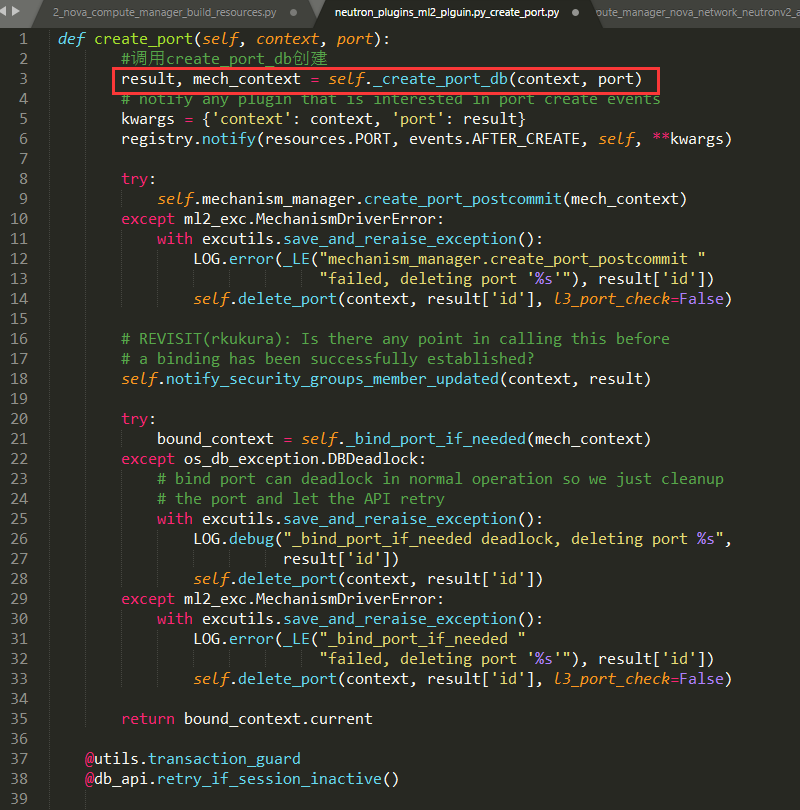
Task: Click '@db_api.retry_if_session_inactive()' decorator
Action: pyautogui.click(x=242, y=779)
